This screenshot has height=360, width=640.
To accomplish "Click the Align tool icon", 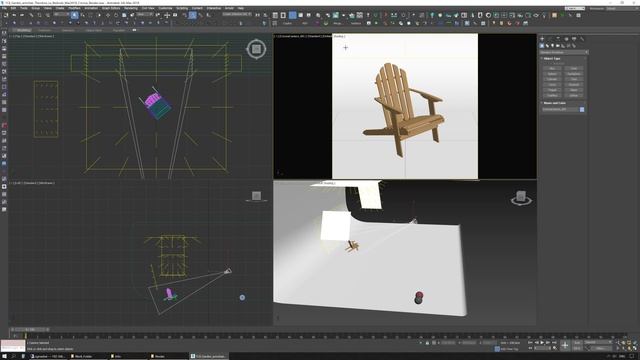I will tap(265, 15).
